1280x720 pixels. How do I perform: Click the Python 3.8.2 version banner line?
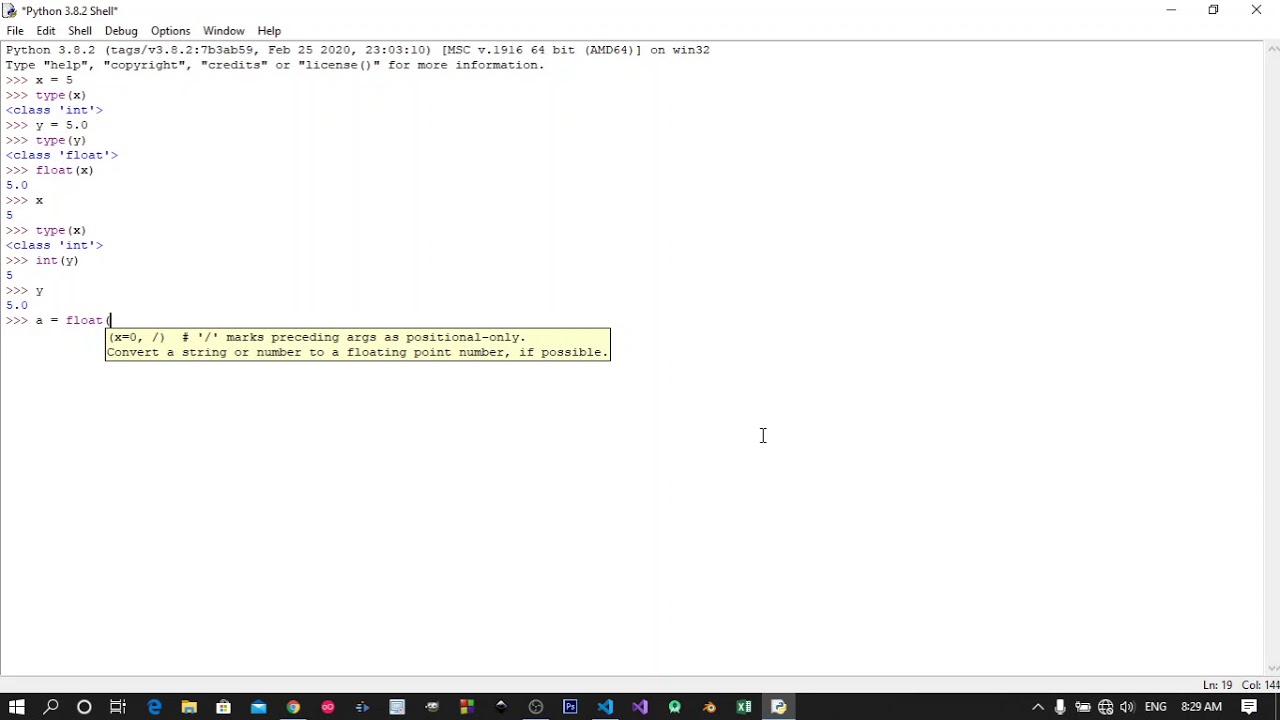coord(357,50)
